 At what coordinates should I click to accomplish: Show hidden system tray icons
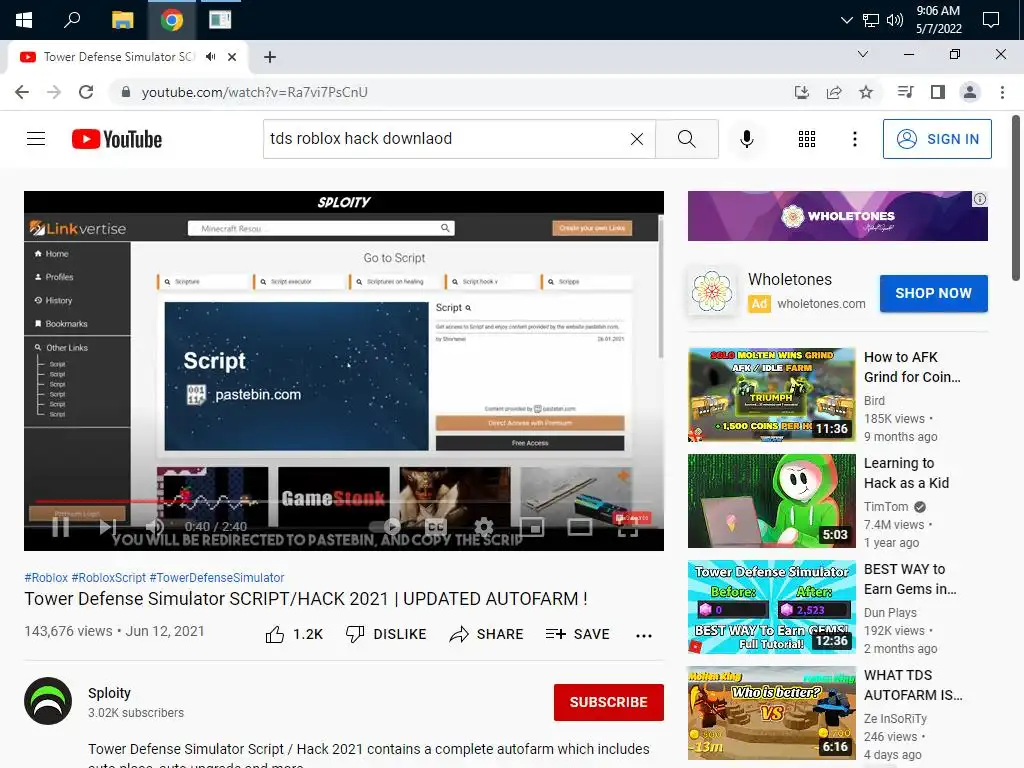[x=846, y=20]
